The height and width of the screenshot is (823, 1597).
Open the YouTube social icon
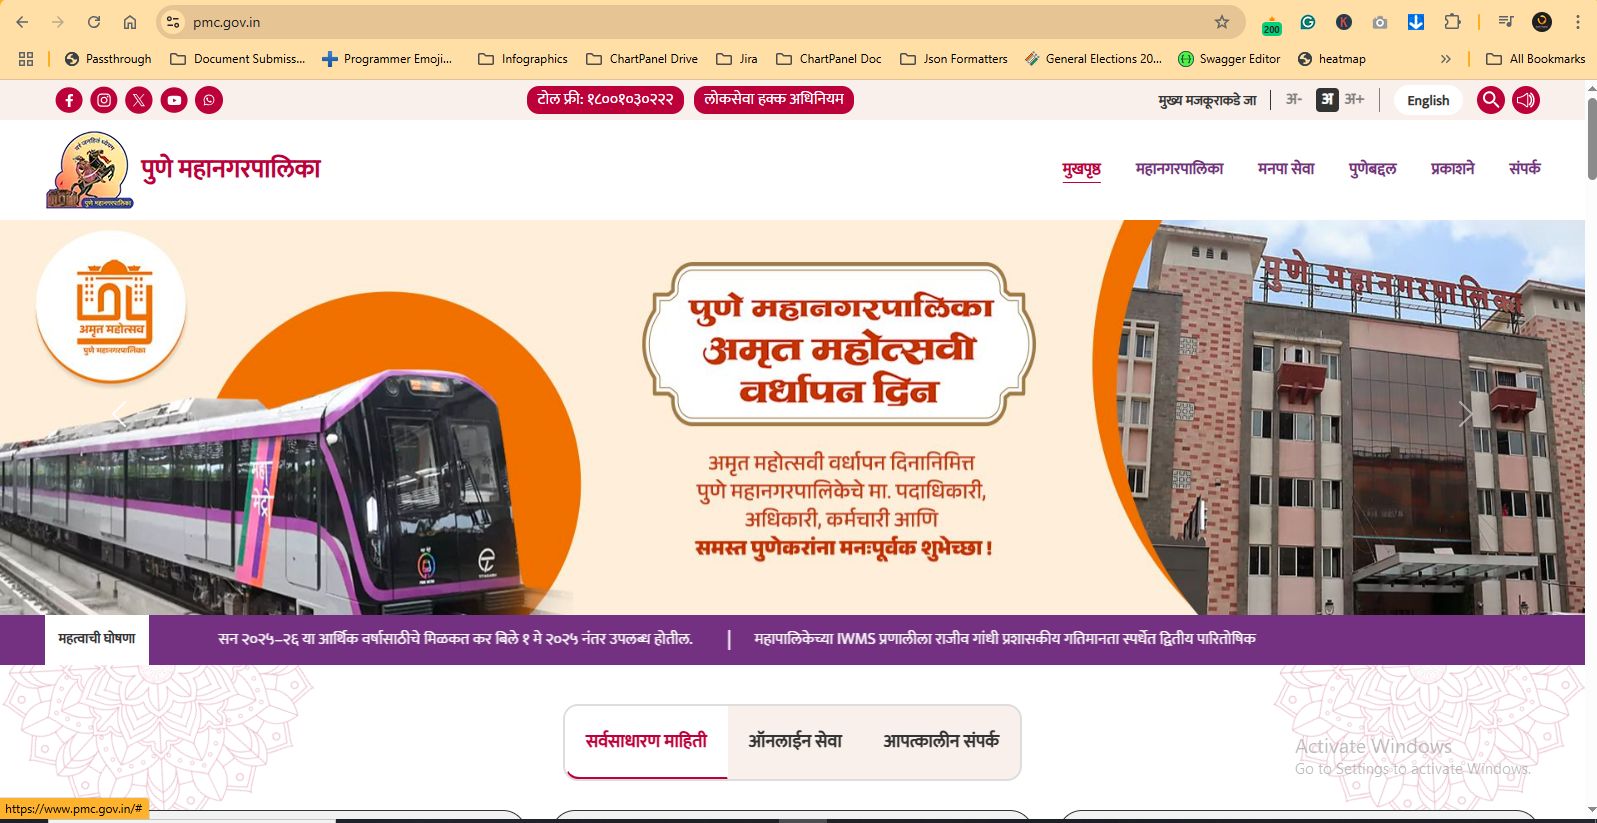[174, 100]
